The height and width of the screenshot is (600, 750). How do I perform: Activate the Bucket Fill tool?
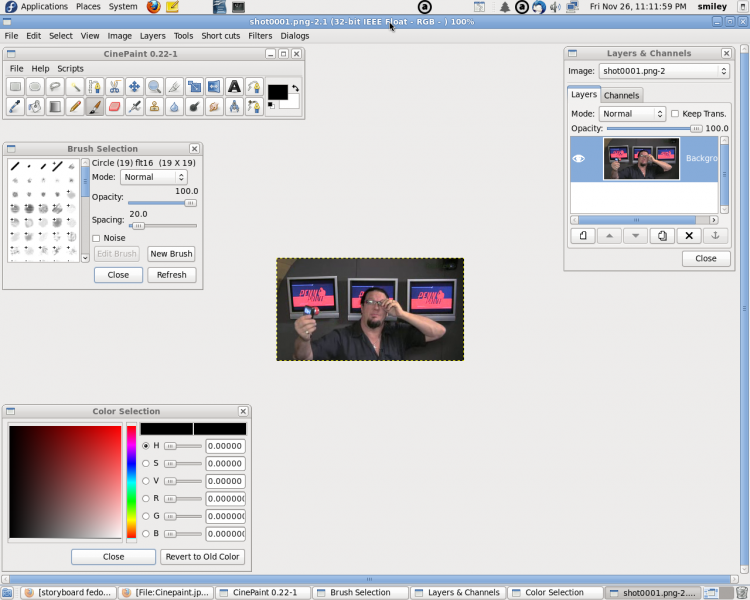point(35,106)
